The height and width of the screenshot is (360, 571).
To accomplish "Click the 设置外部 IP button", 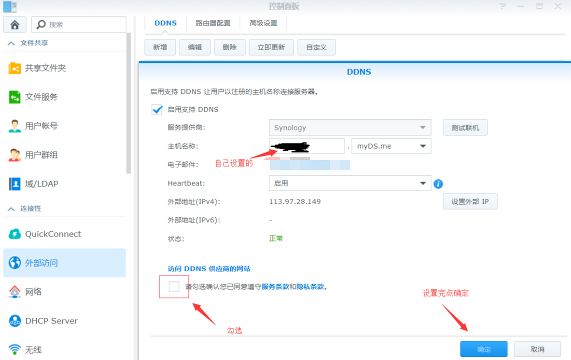I will tap(470, 202).
